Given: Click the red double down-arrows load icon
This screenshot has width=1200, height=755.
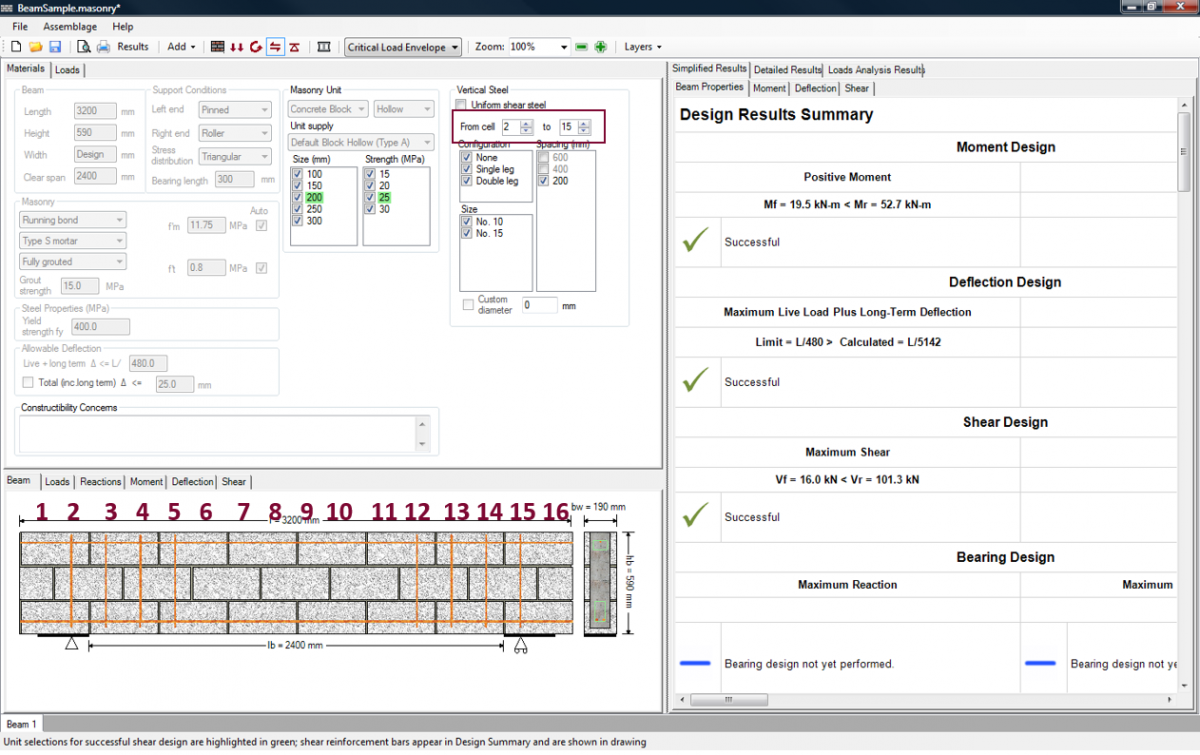Looking at the screenshot, I should coord(237,47).
